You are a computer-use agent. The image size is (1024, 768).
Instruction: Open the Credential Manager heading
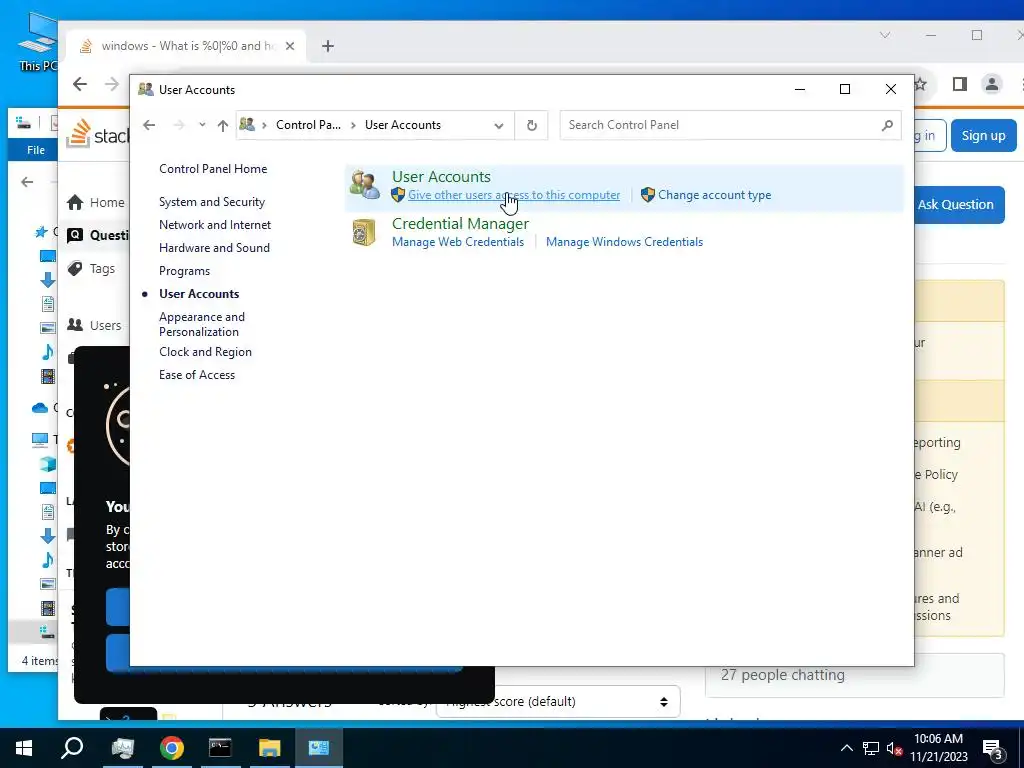[460, 223]
